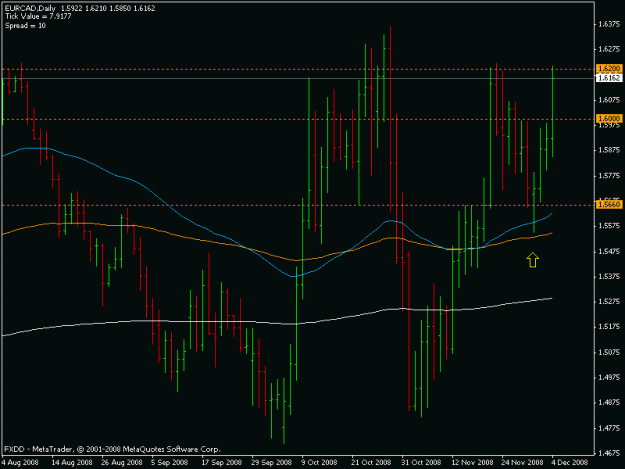Click the "4 Aug 2008" date label
625x469 pixels.
[x=20, y=462]
